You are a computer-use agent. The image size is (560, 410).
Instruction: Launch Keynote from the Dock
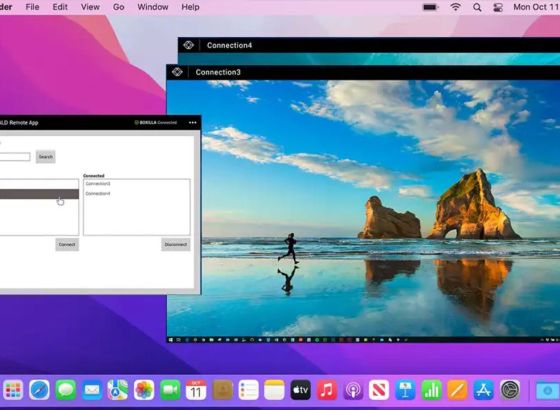[x=405, y=390]
